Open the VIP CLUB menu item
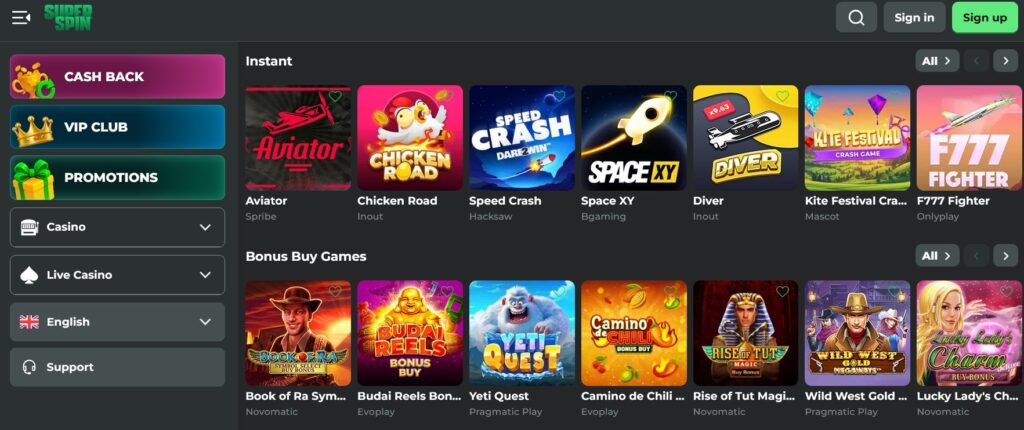Viewport: 1024px width, 430px height. (118, 127)
